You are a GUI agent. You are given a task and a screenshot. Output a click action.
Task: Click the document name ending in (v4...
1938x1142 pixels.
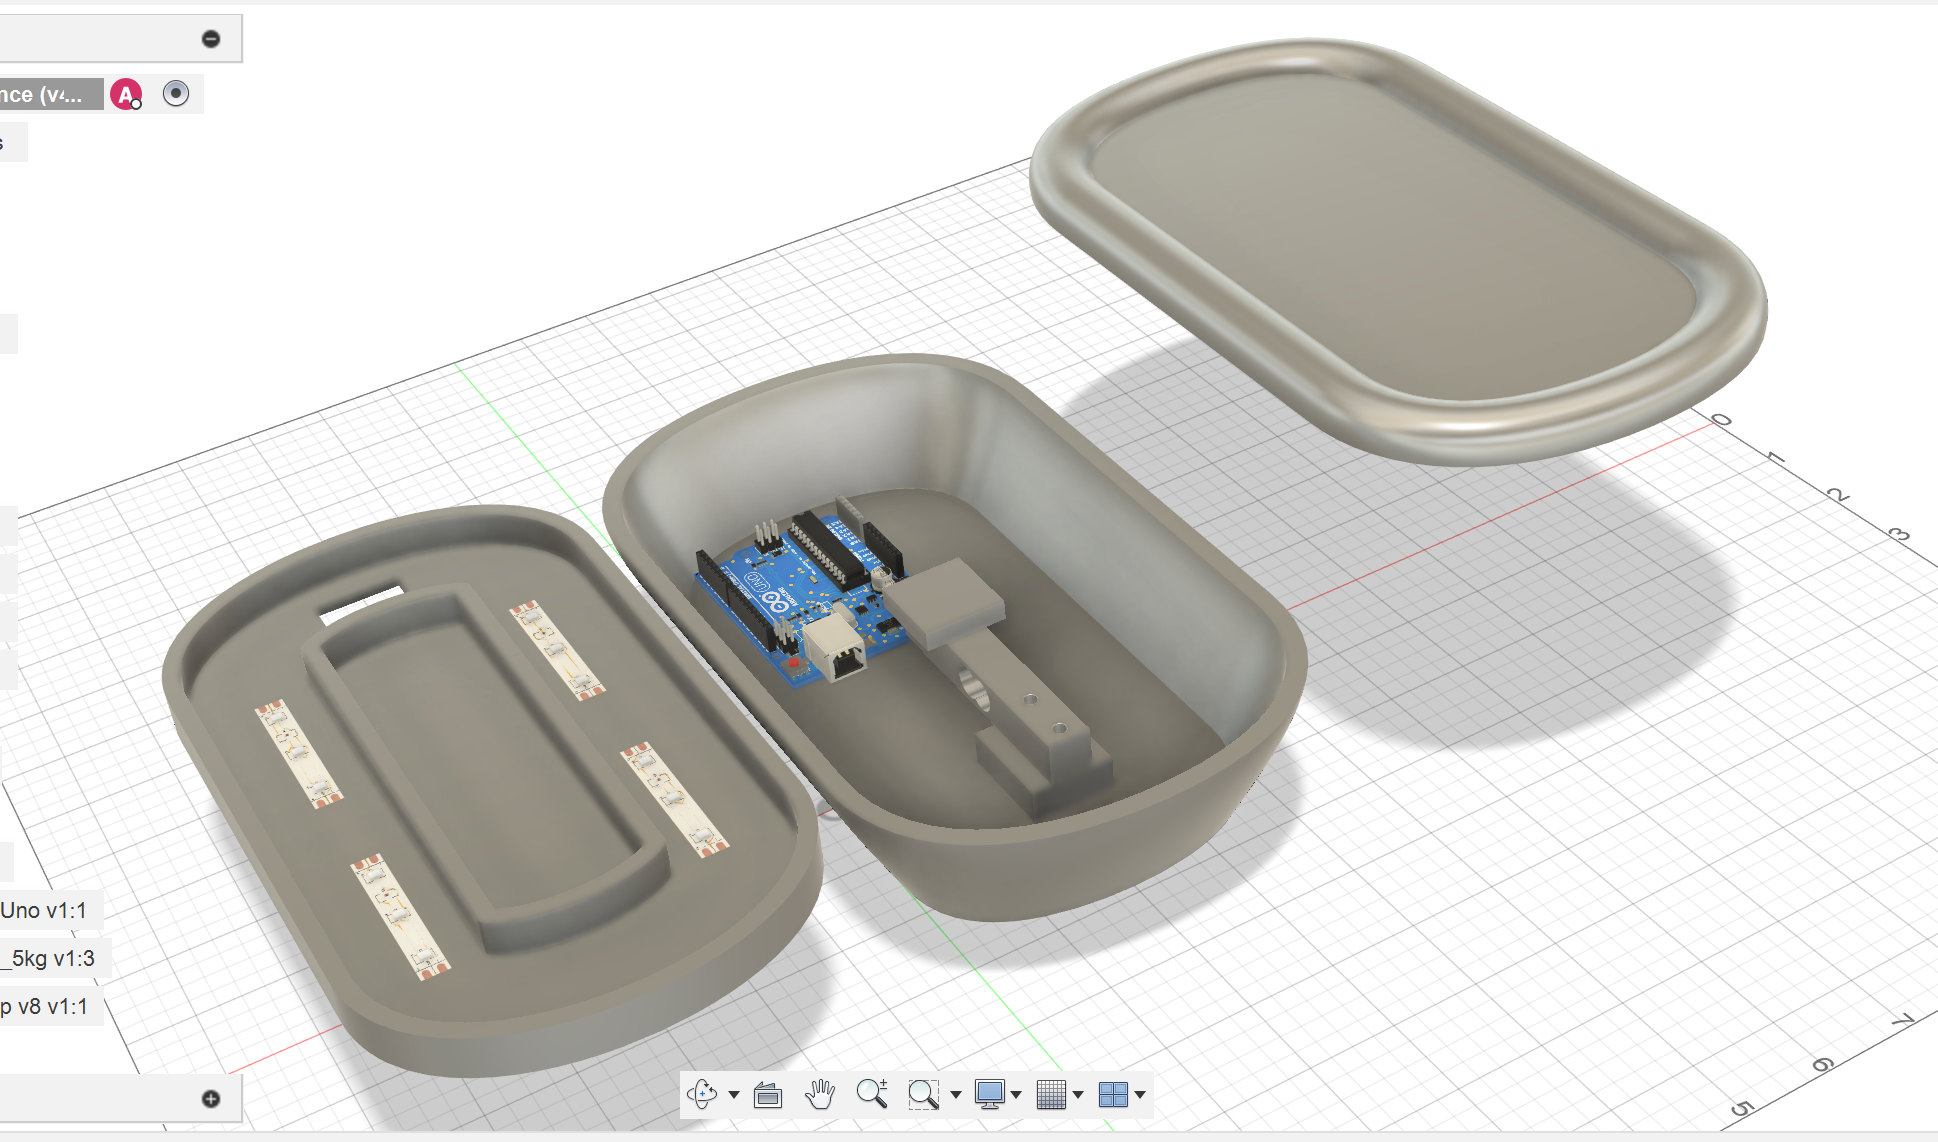(44, 95)
